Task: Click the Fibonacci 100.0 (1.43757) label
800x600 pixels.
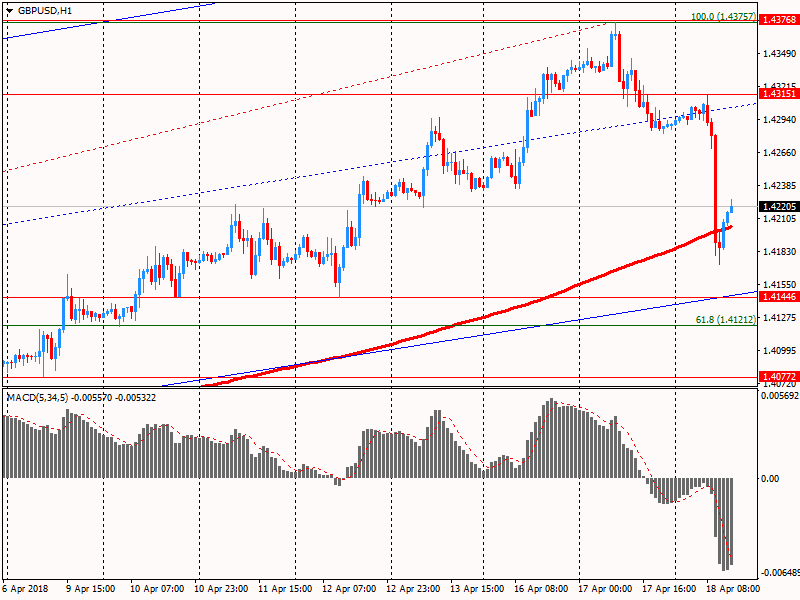Action: [x=723, y=16]
